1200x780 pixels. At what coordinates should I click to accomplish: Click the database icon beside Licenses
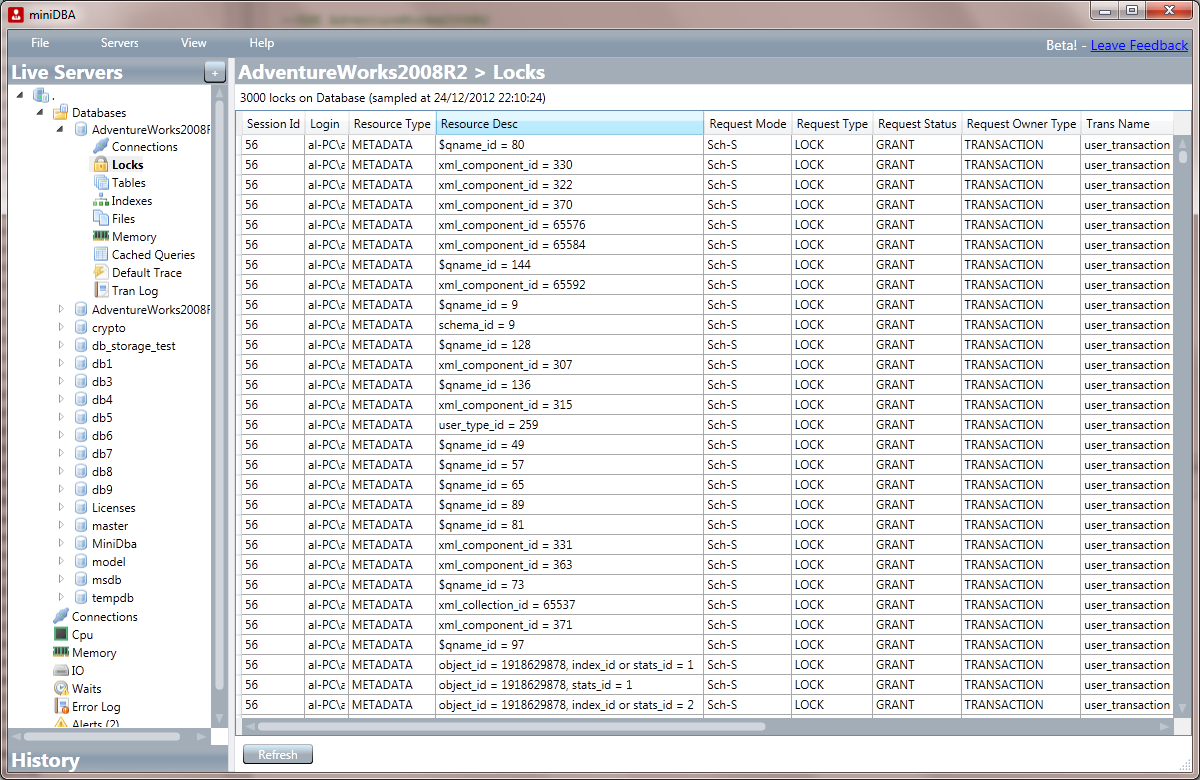[x=81, y=507]
